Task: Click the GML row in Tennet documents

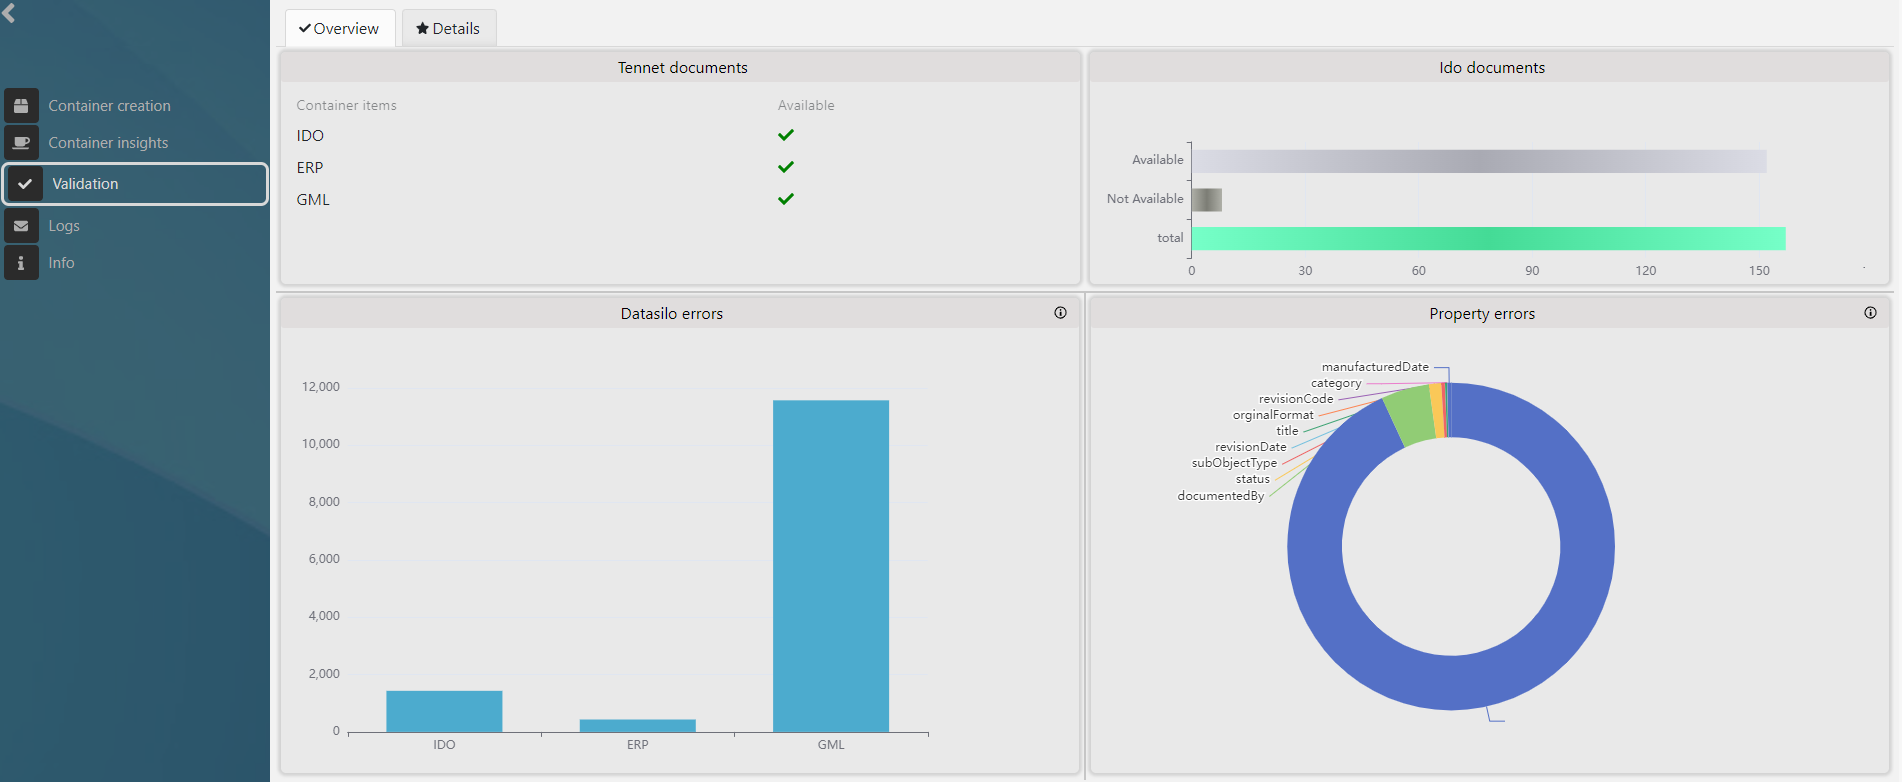Action: [680, 199]
